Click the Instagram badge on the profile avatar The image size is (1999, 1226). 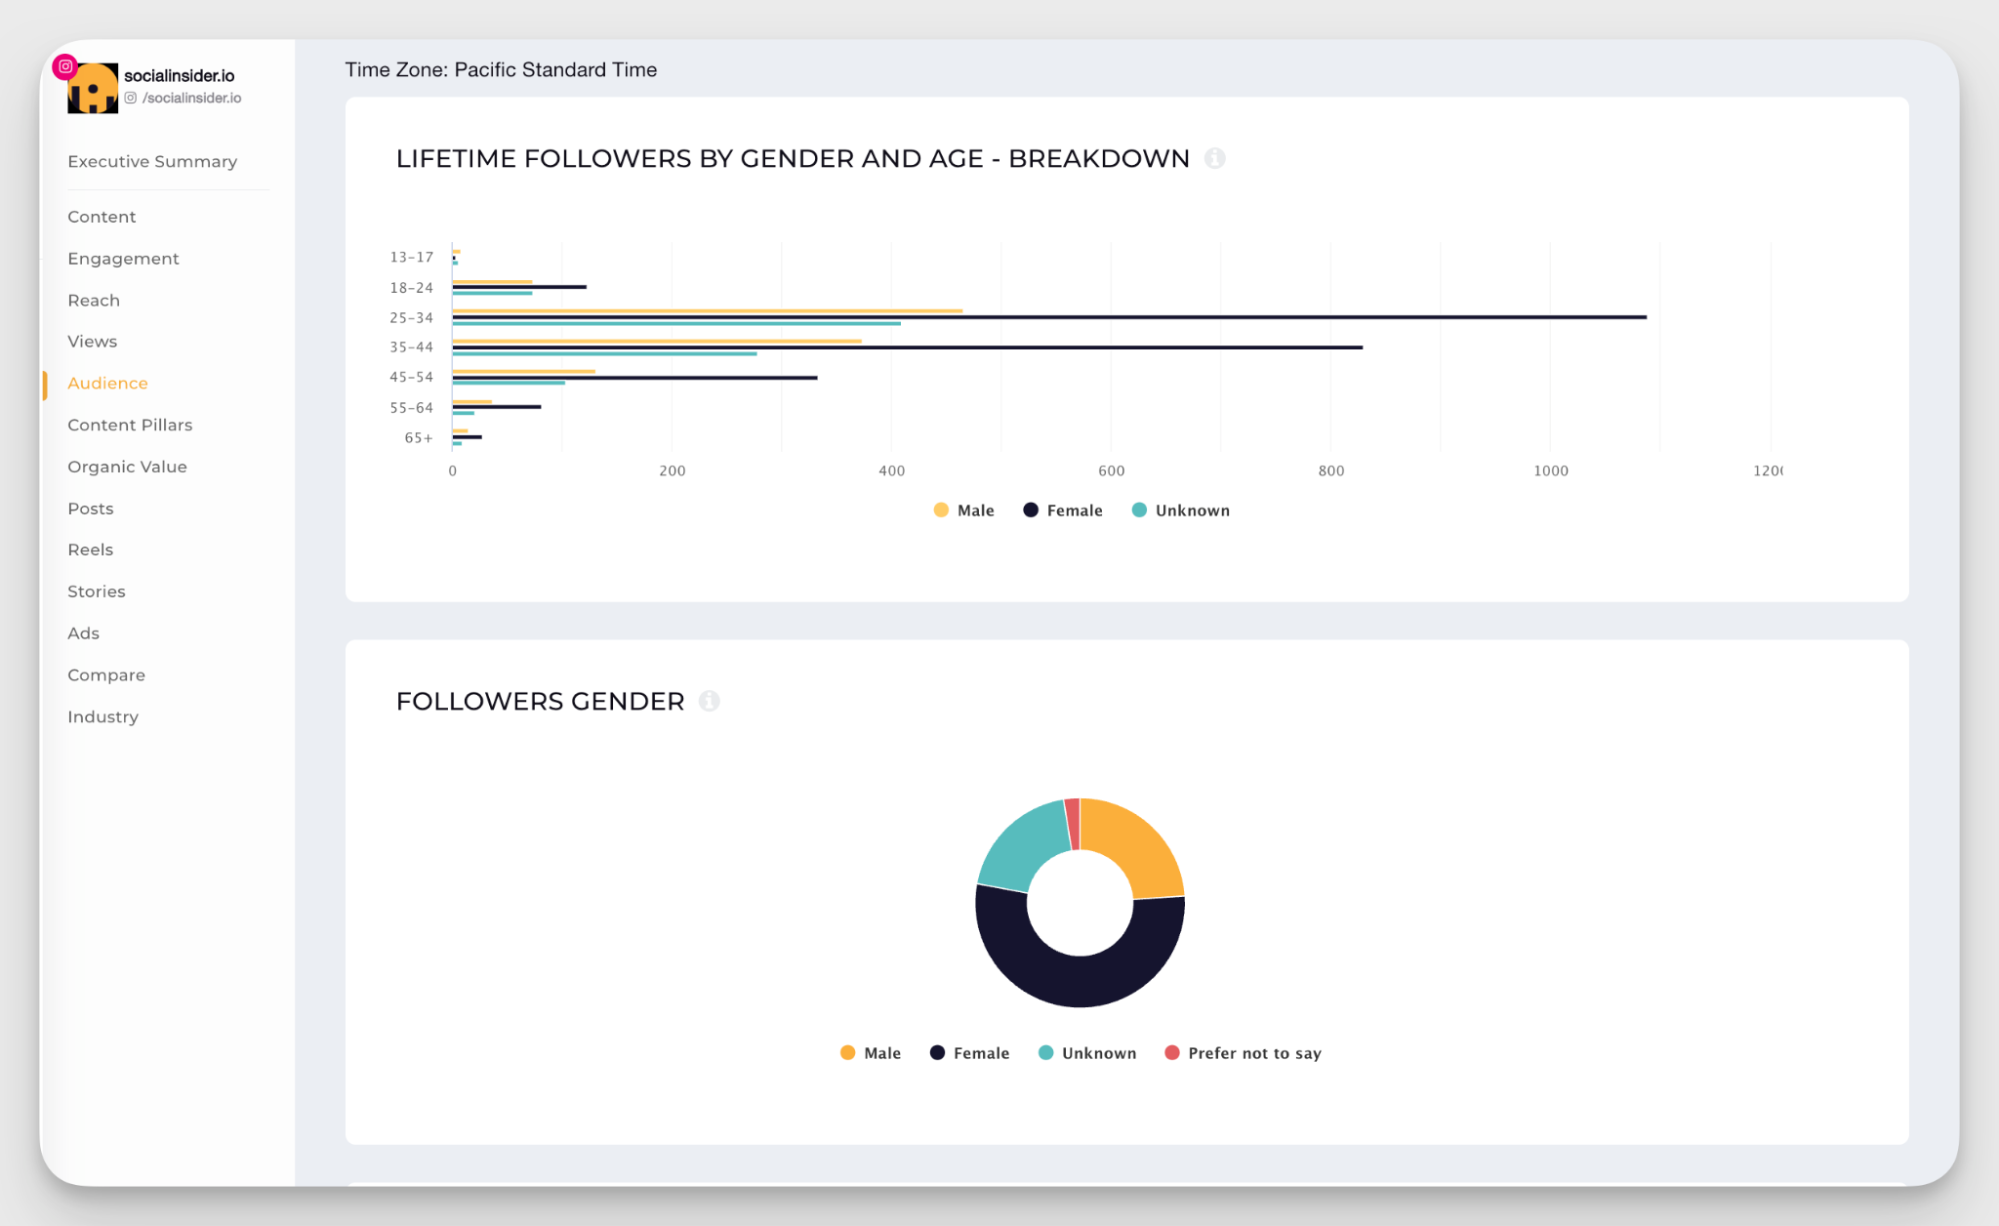tap(65, 66)
